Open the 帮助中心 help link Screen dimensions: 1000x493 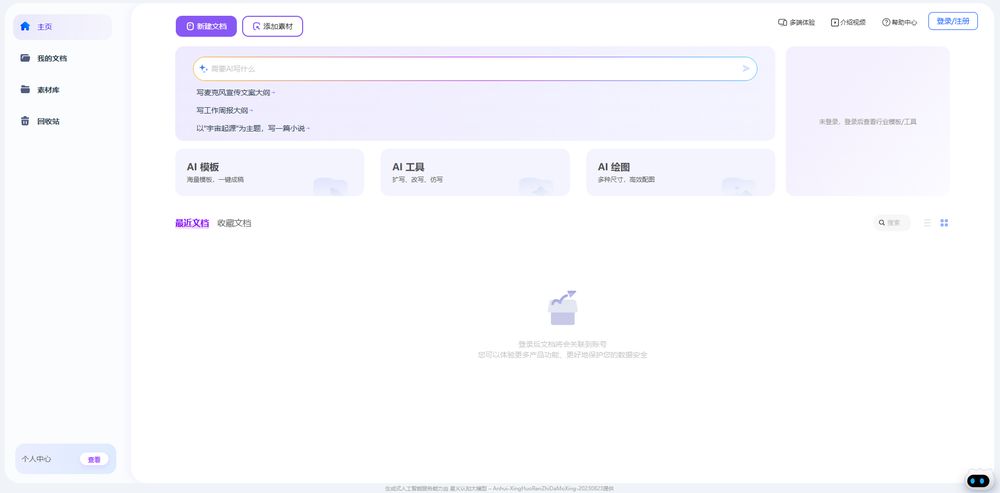[899, 22]
